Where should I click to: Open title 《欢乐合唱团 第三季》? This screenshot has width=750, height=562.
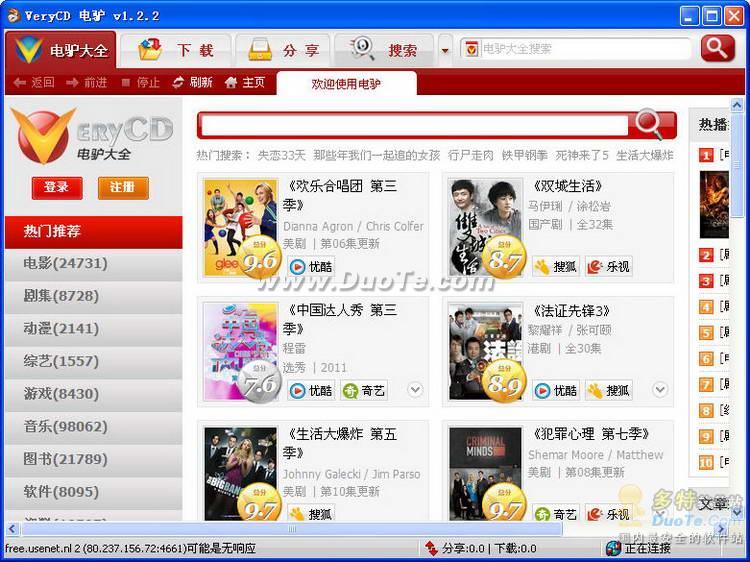340,195
